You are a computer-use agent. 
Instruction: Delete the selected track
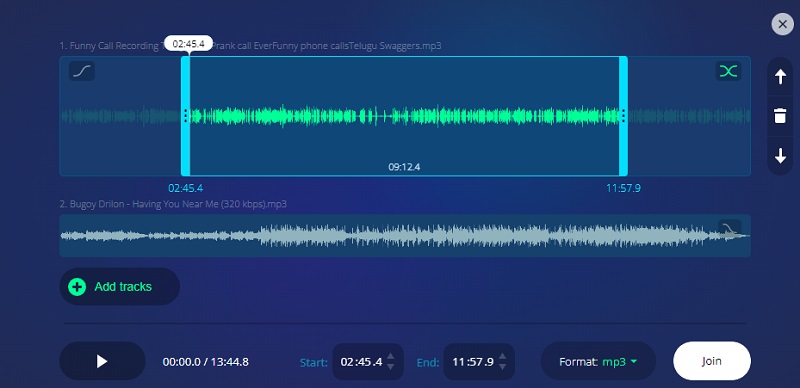(780, 116)
